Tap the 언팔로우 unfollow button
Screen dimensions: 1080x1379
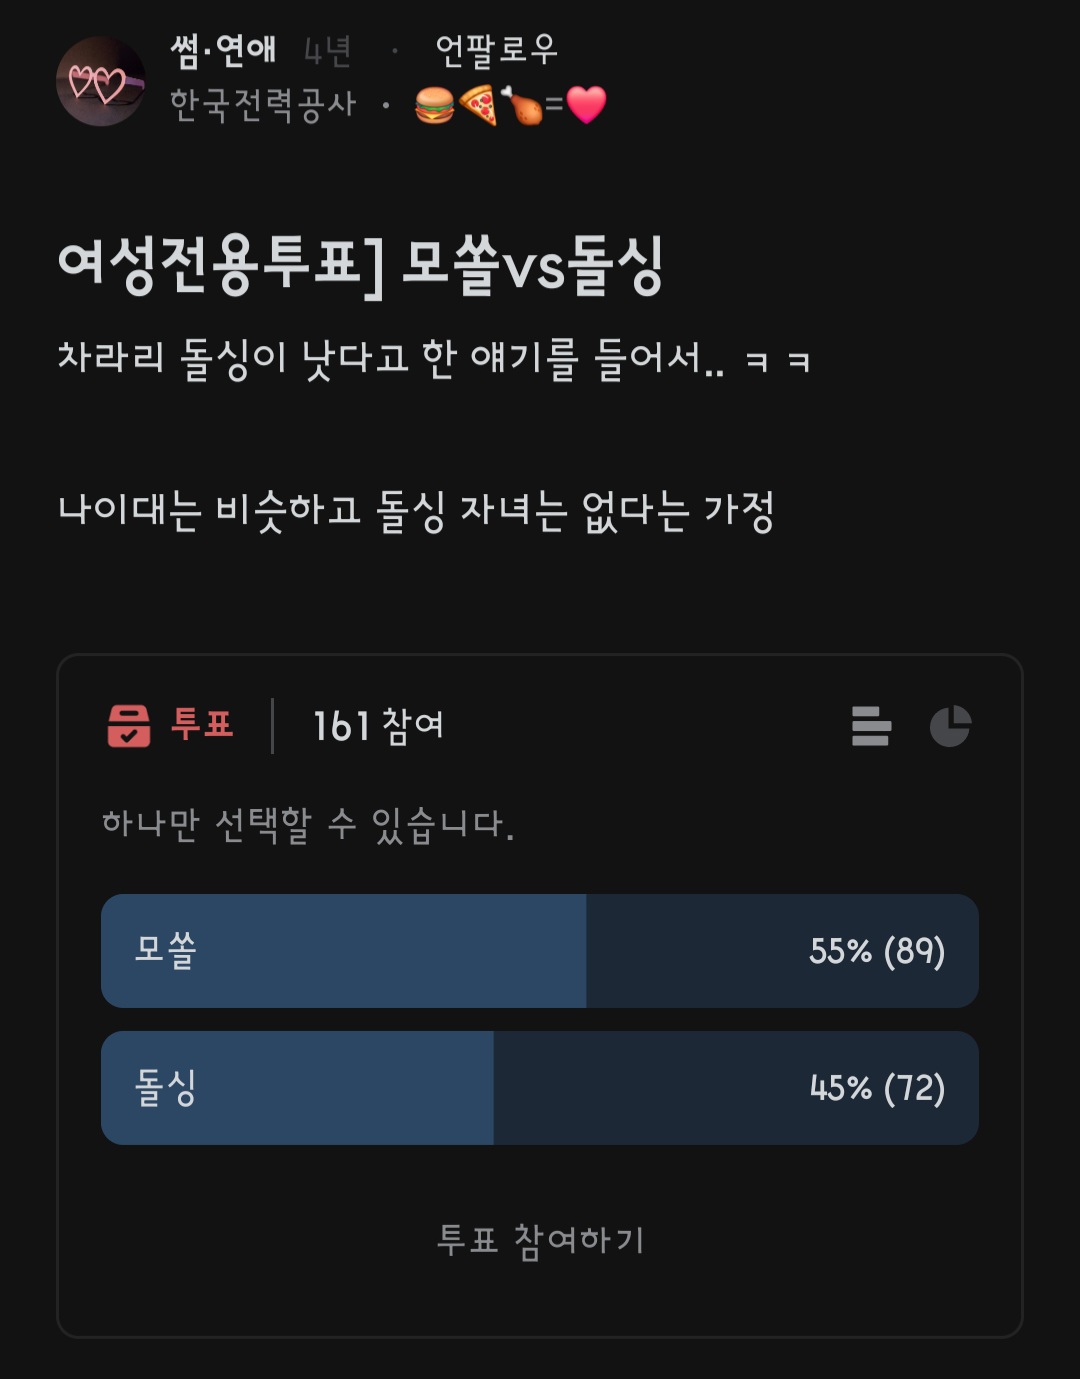click(x=496, y=49)
